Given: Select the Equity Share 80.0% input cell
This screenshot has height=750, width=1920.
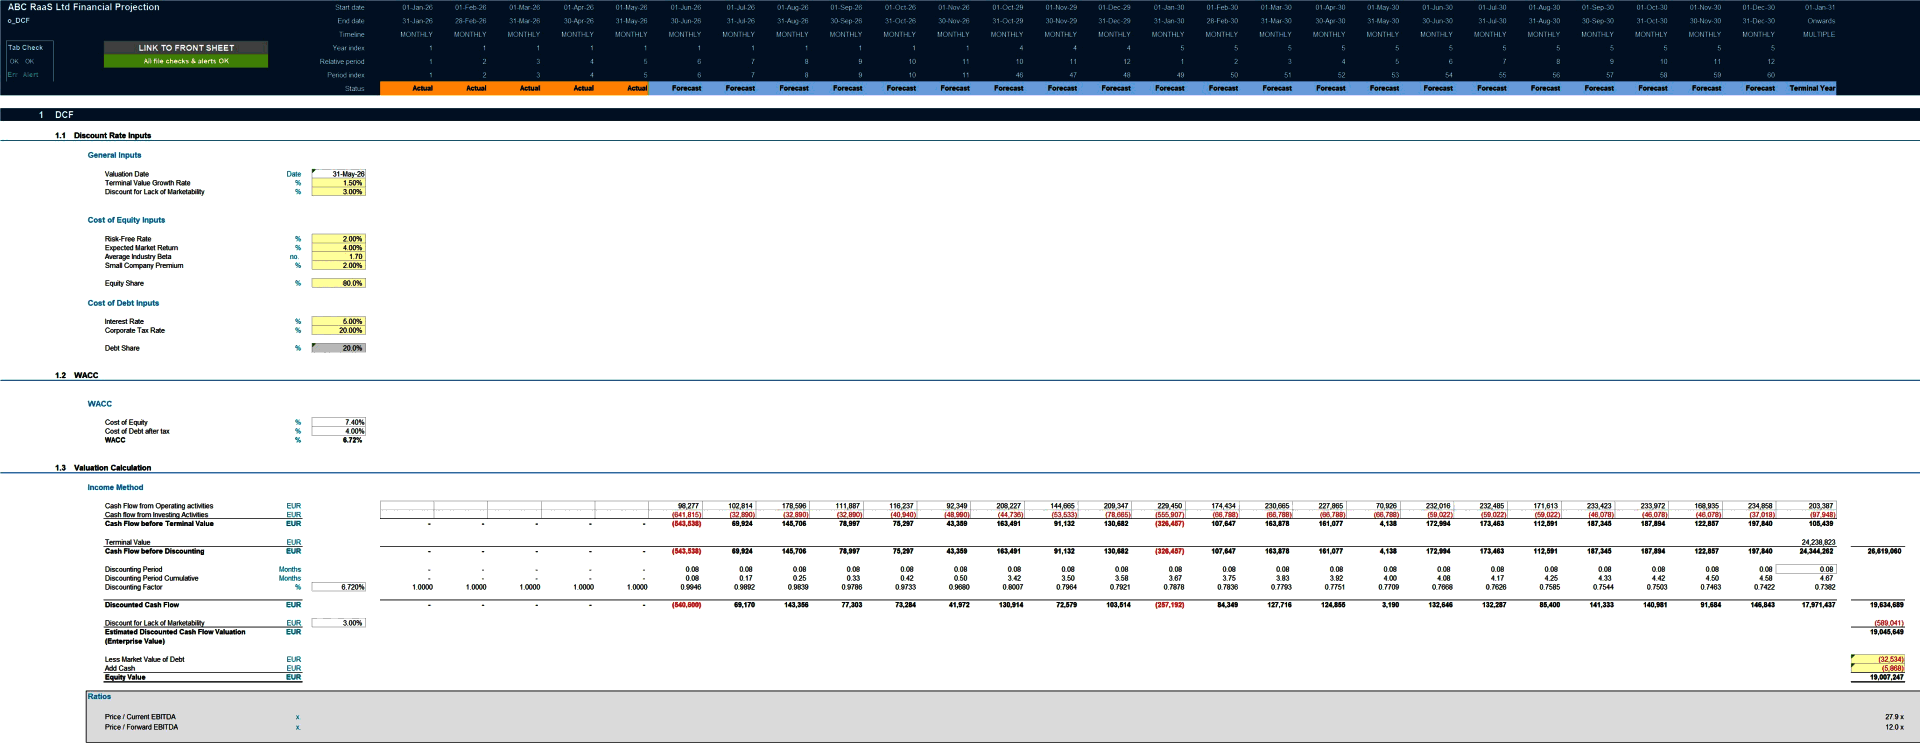Looking at the screenshot, I should coord(339,283).
